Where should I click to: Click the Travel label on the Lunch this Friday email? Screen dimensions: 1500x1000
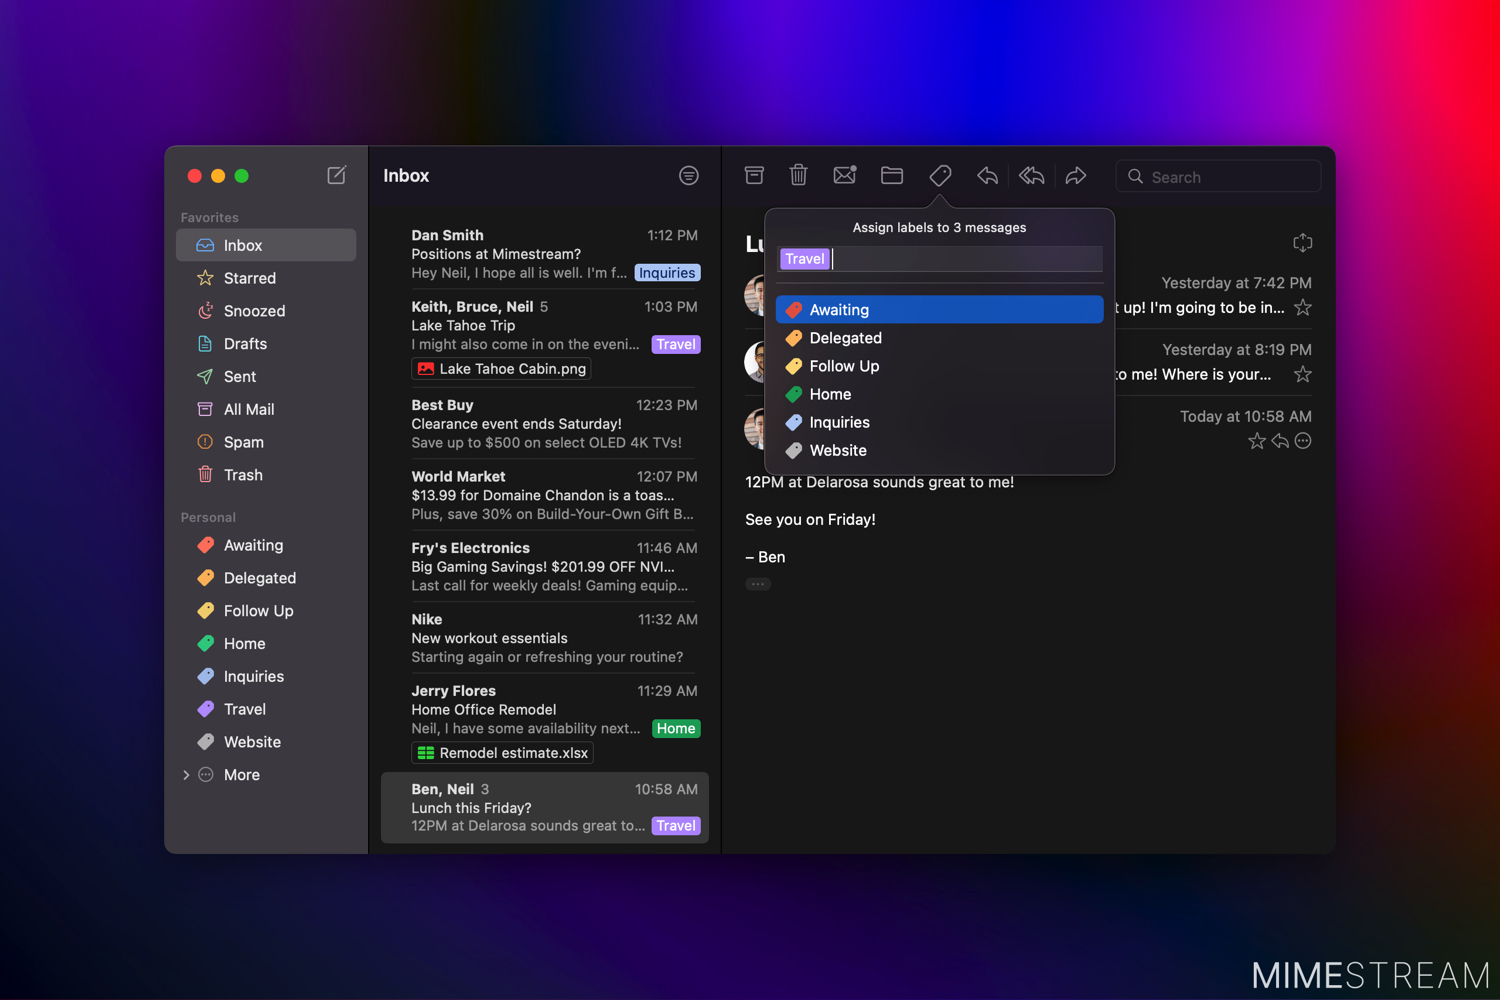(x=676, y=826)
